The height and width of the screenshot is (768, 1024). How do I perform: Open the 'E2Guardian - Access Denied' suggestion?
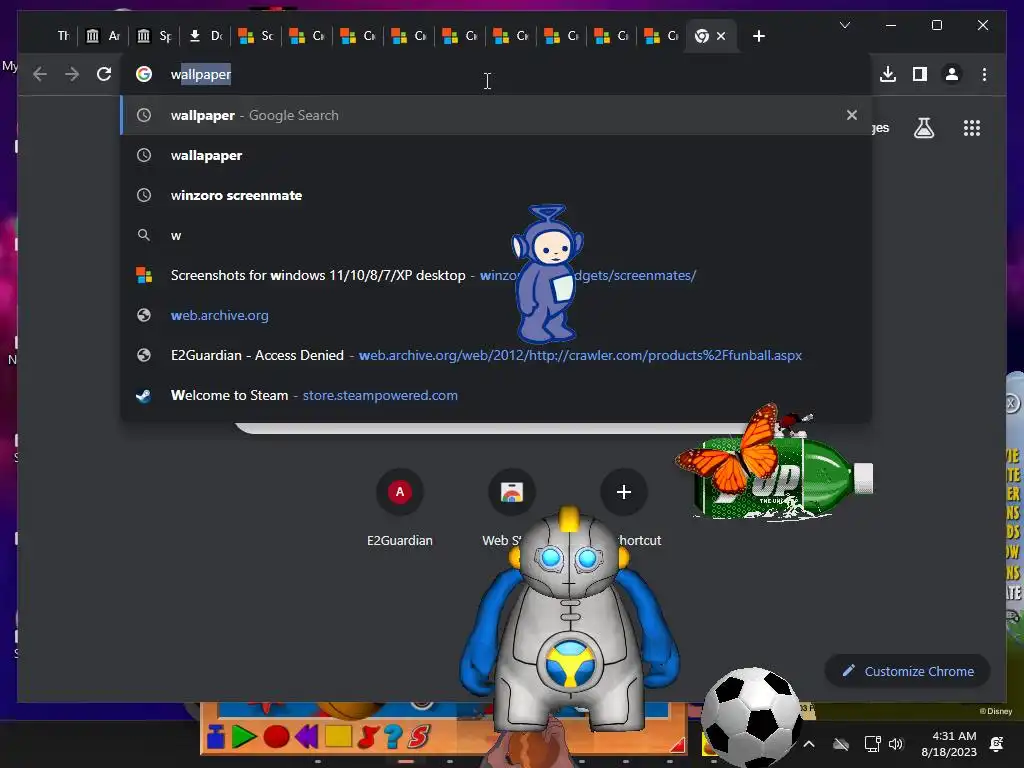click(x=496, y=355)
